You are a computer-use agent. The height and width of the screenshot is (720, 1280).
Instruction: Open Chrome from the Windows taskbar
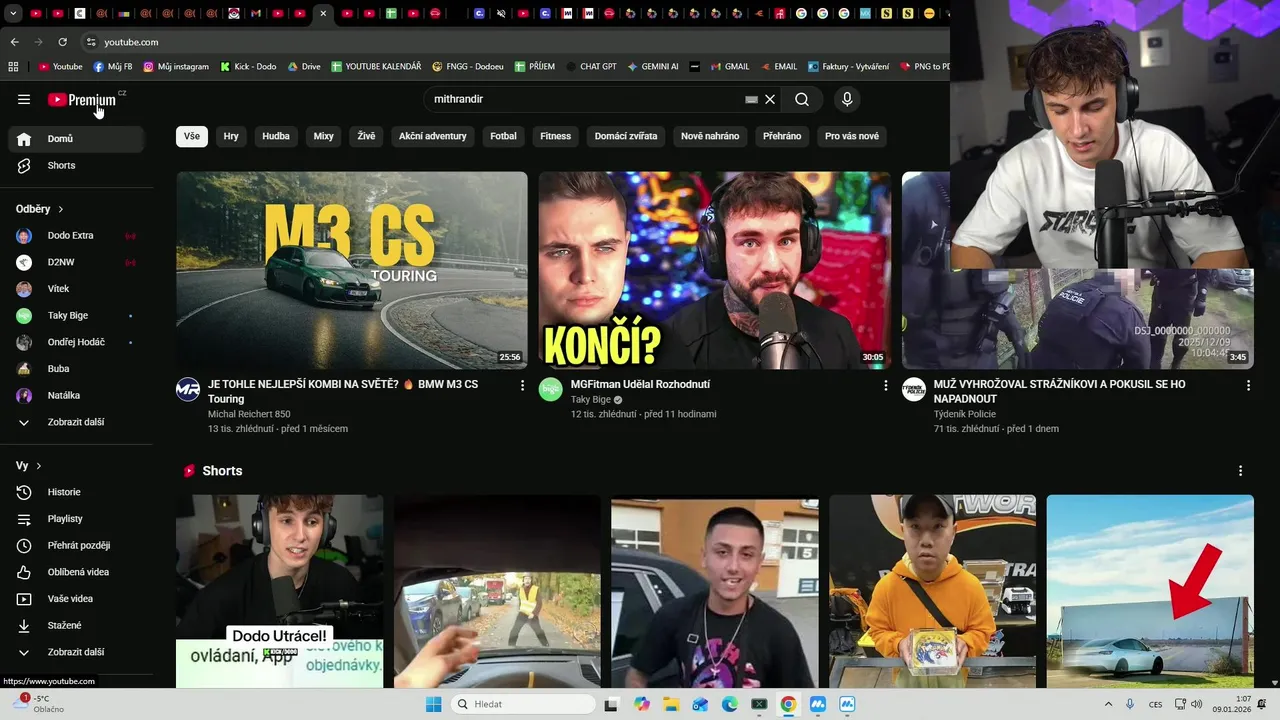pyautogui.click(x=788, y=704)
